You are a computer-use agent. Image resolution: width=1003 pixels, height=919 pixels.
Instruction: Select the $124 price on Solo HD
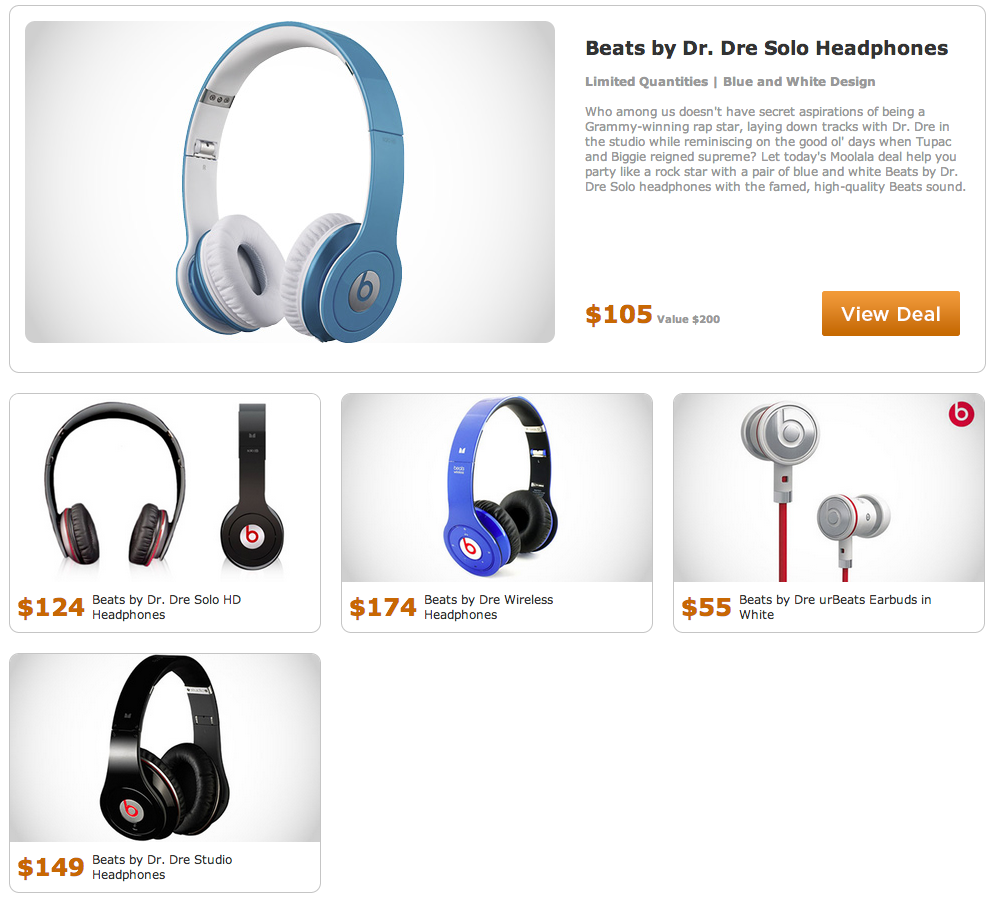(51, 608)
